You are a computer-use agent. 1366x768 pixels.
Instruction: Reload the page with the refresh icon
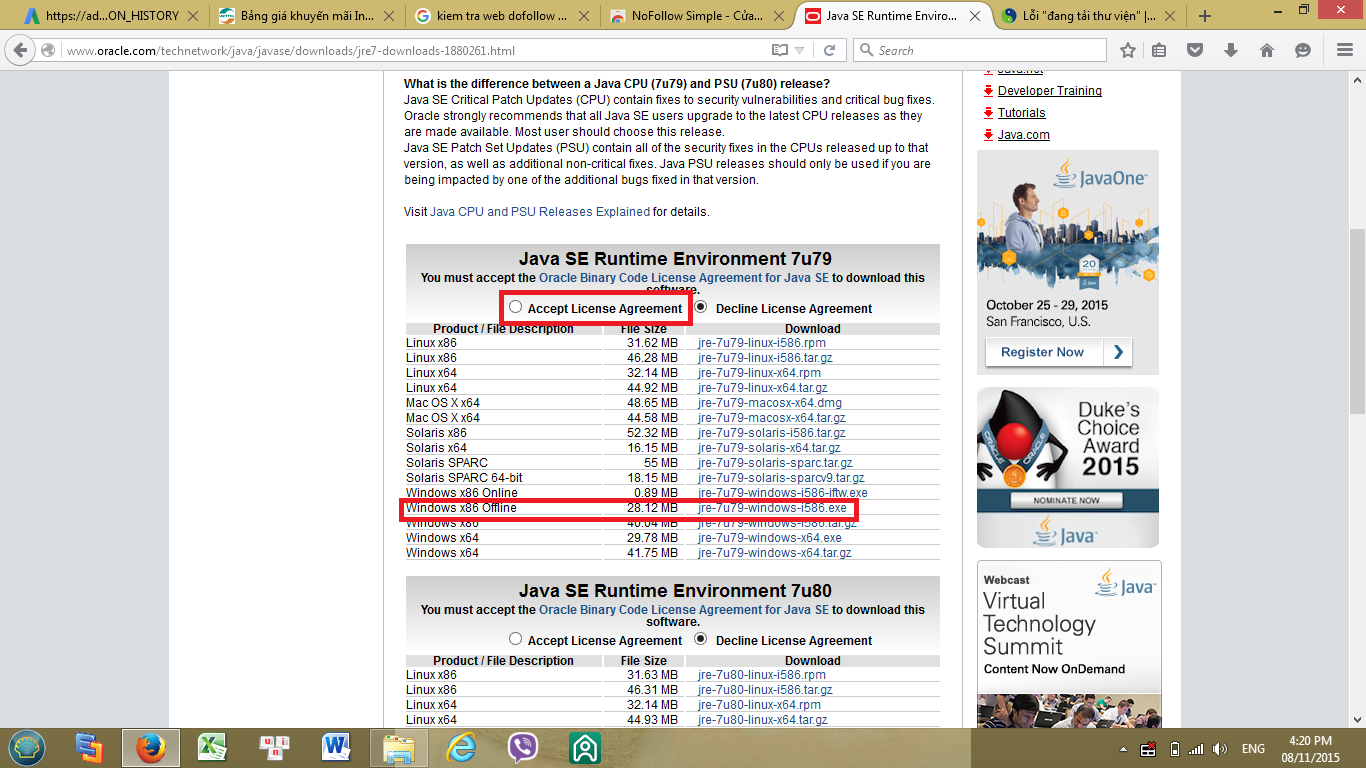pos(829,50)
